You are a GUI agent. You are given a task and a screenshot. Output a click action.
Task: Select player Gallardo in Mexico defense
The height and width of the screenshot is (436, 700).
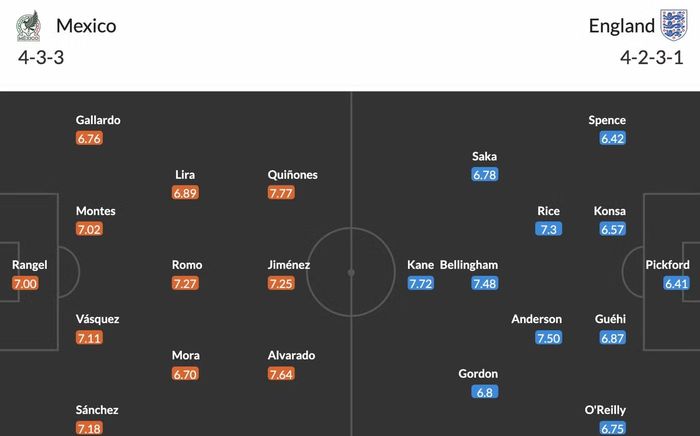coord(98,120)
